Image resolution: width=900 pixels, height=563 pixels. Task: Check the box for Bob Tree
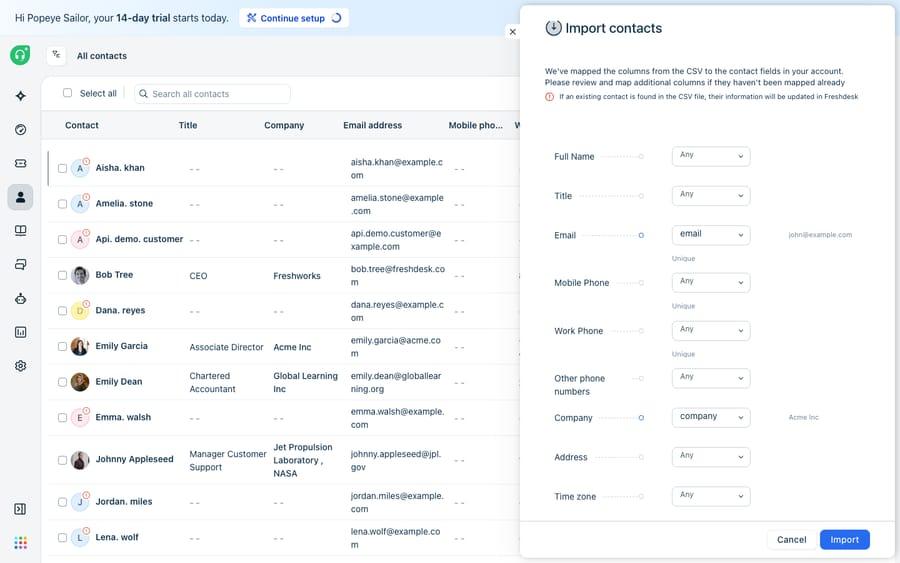coord(62,275)
